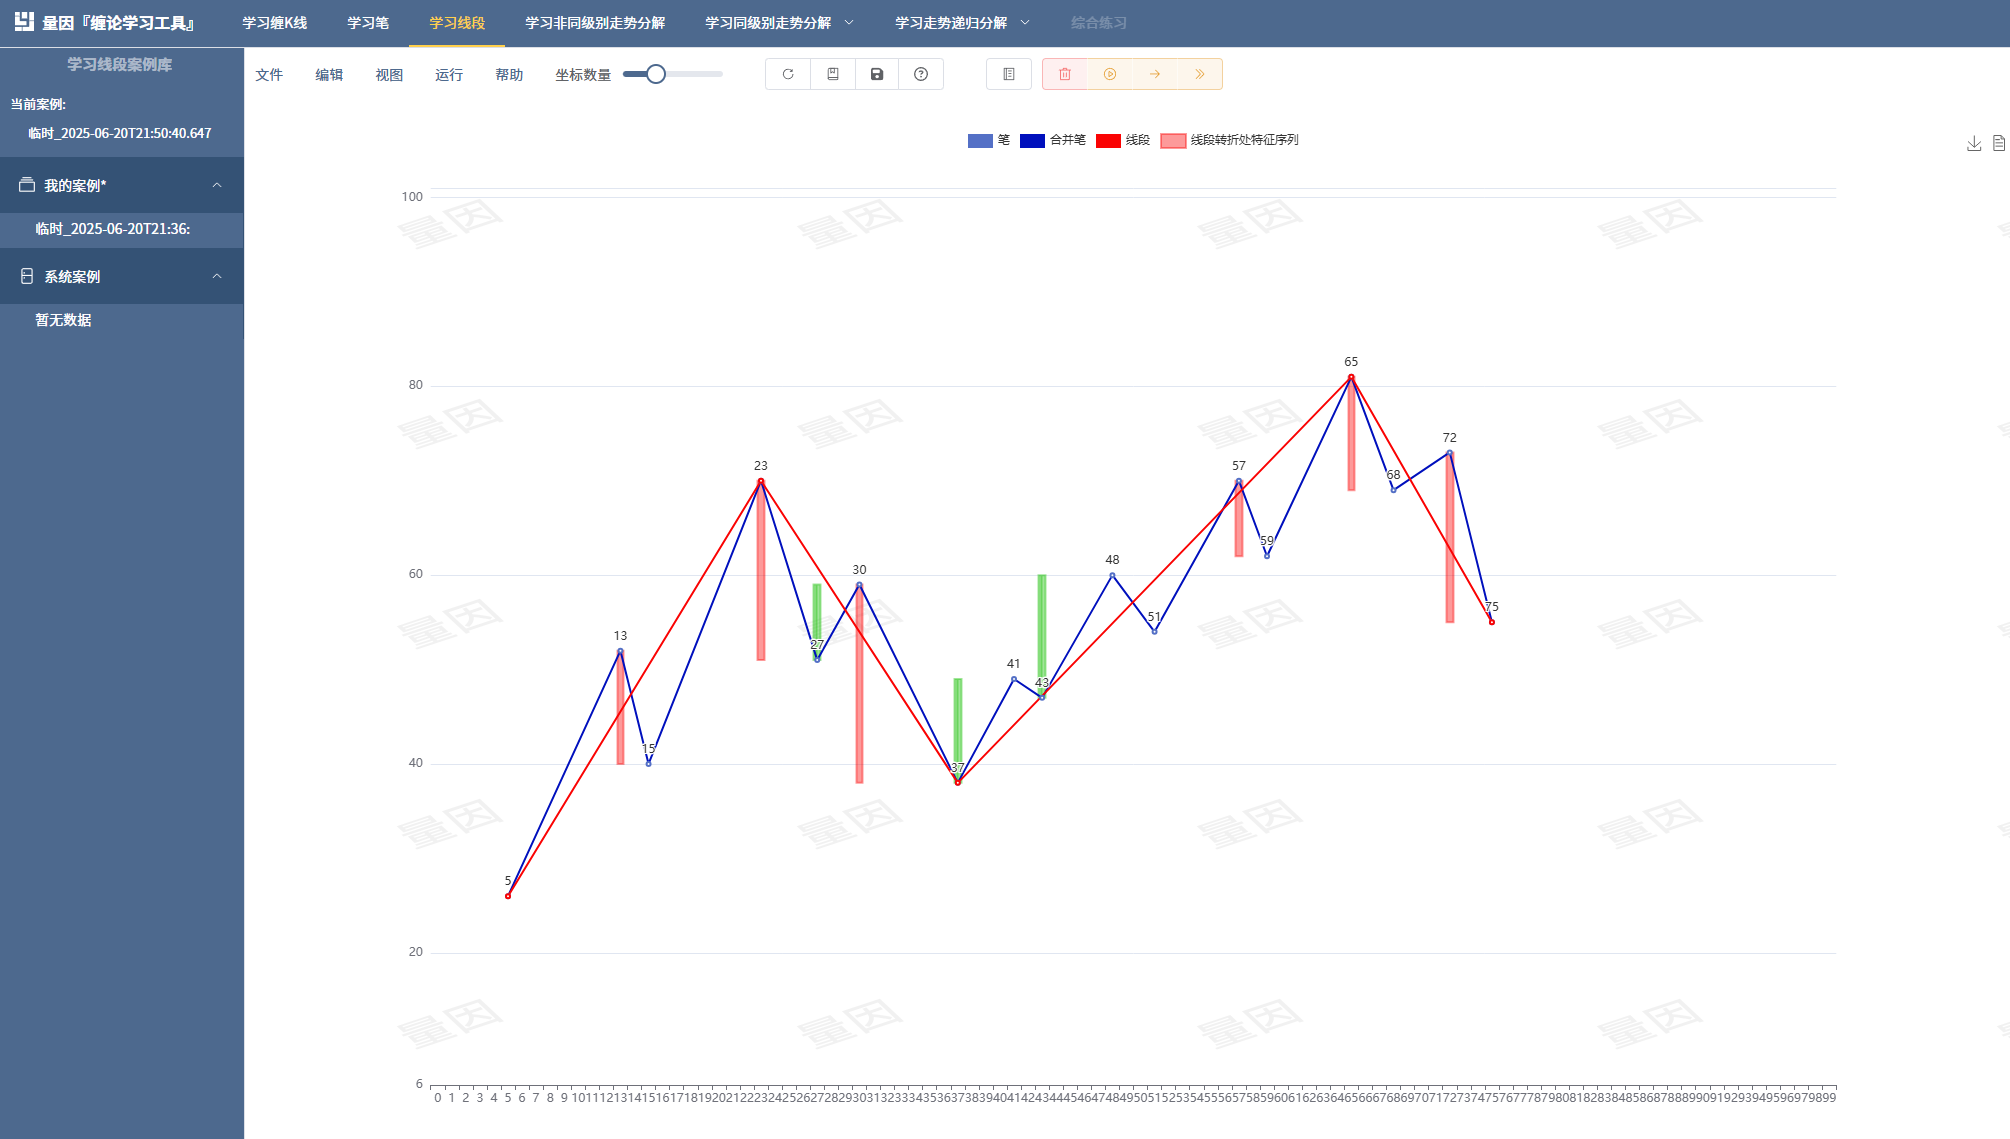
Task: Click the red trash delete icon
Action: [1065, 74]
